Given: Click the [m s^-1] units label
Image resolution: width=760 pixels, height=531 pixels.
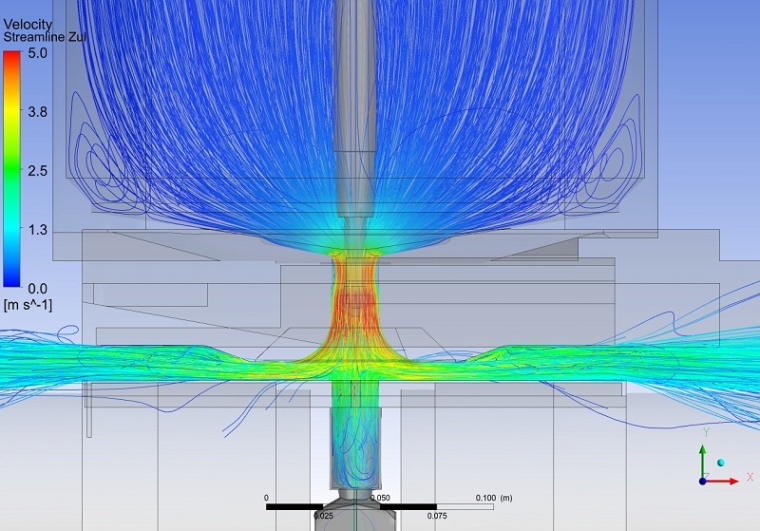Looking at the screenshot, I should coord(30,303).
